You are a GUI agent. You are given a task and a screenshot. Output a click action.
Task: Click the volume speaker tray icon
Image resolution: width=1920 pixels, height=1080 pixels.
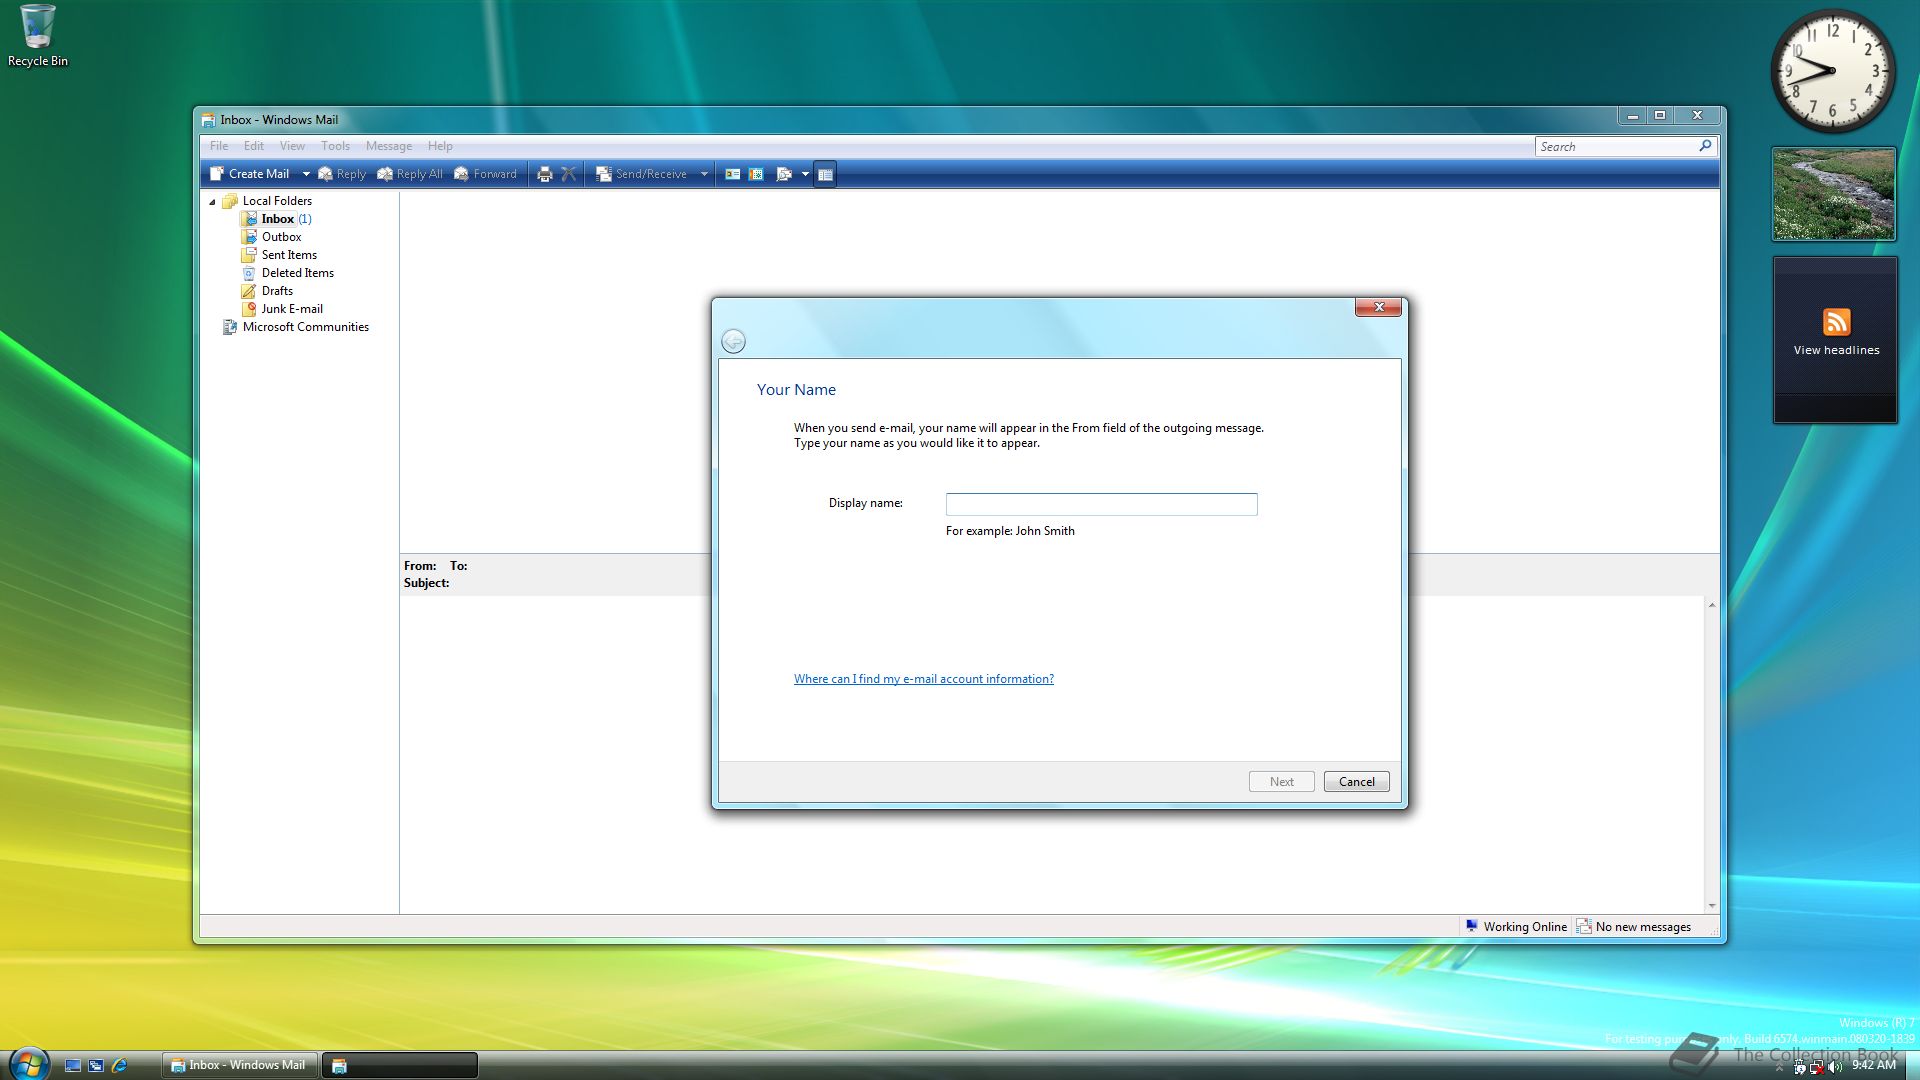coord(1834,1067)
